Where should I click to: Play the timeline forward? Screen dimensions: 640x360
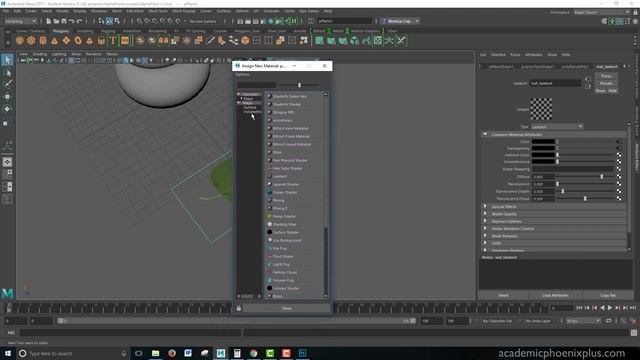pyautogui.click(x=610, y=308)
